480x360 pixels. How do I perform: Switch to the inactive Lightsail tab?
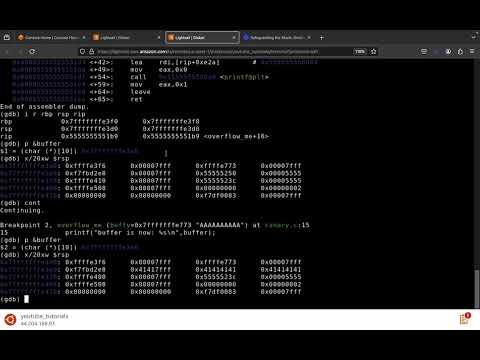(127, 38)
